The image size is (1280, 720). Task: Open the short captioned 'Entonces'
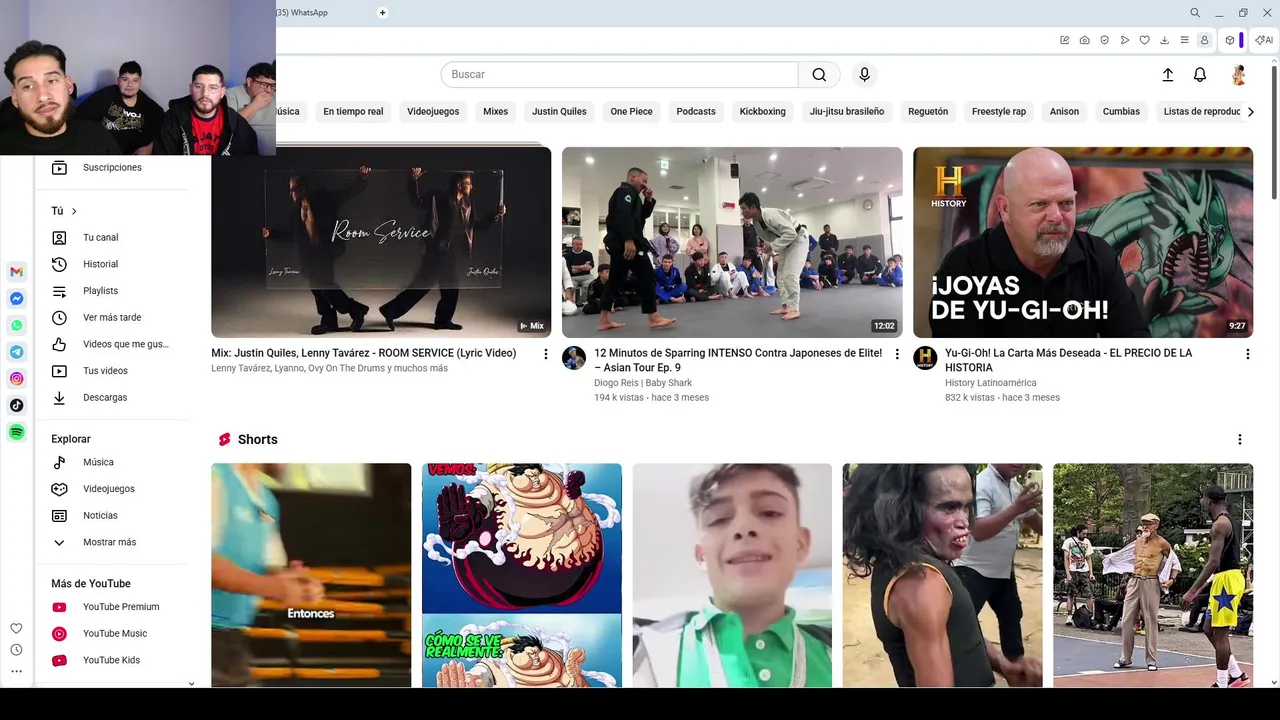click(311, 575)
